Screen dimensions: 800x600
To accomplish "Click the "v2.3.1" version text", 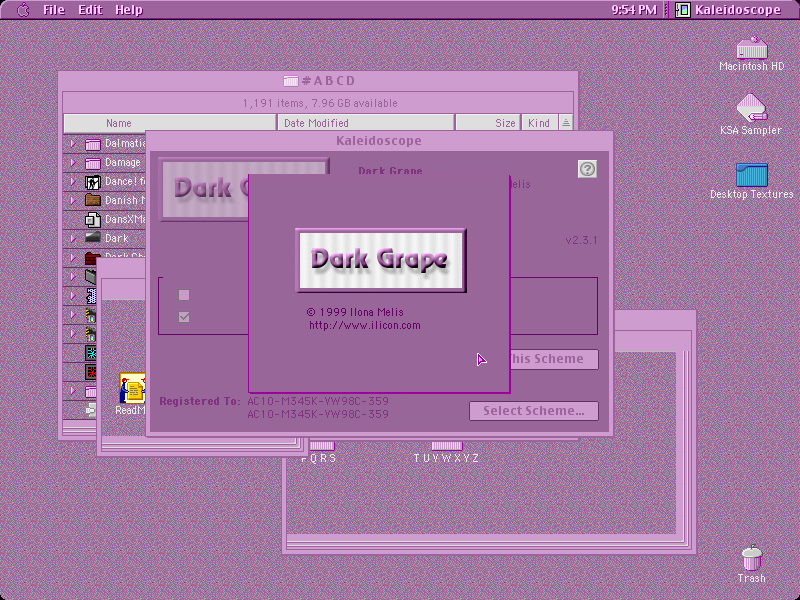I will [581, 240].
